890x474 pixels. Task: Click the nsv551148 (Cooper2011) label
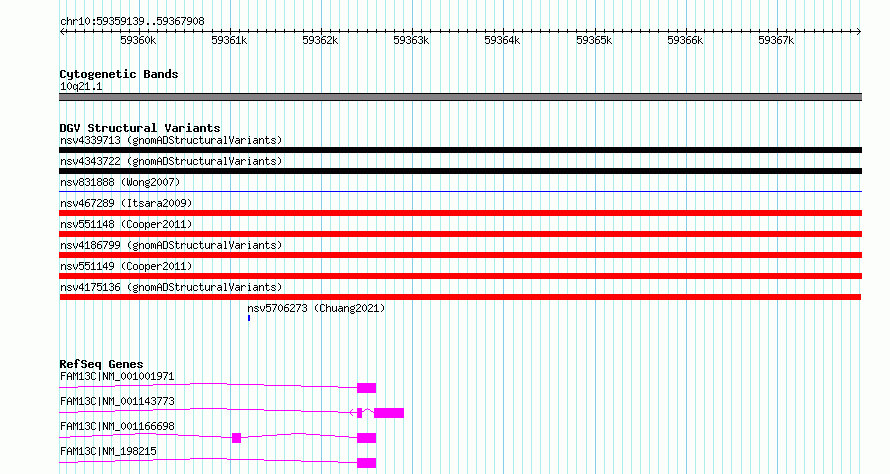pyautogui.click(x=126, y=224)
